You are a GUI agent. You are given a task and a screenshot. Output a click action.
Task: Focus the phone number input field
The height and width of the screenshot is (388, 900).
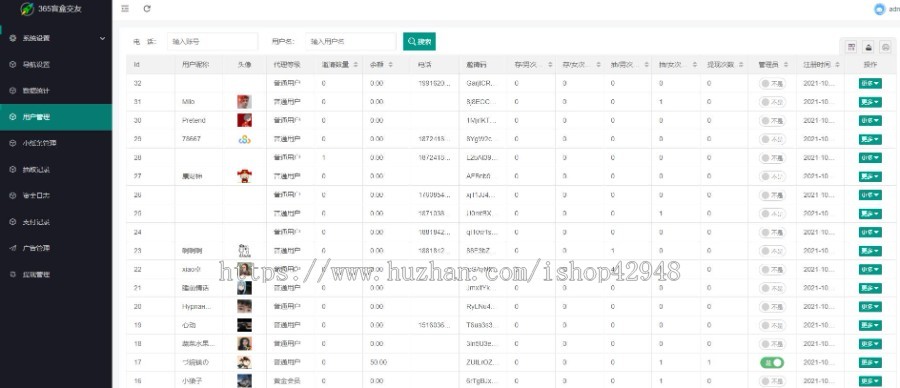click(212, 41)
